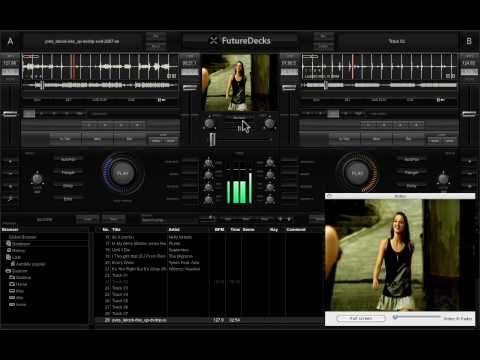Click deck B track overview waveform strip

(379, 85)
